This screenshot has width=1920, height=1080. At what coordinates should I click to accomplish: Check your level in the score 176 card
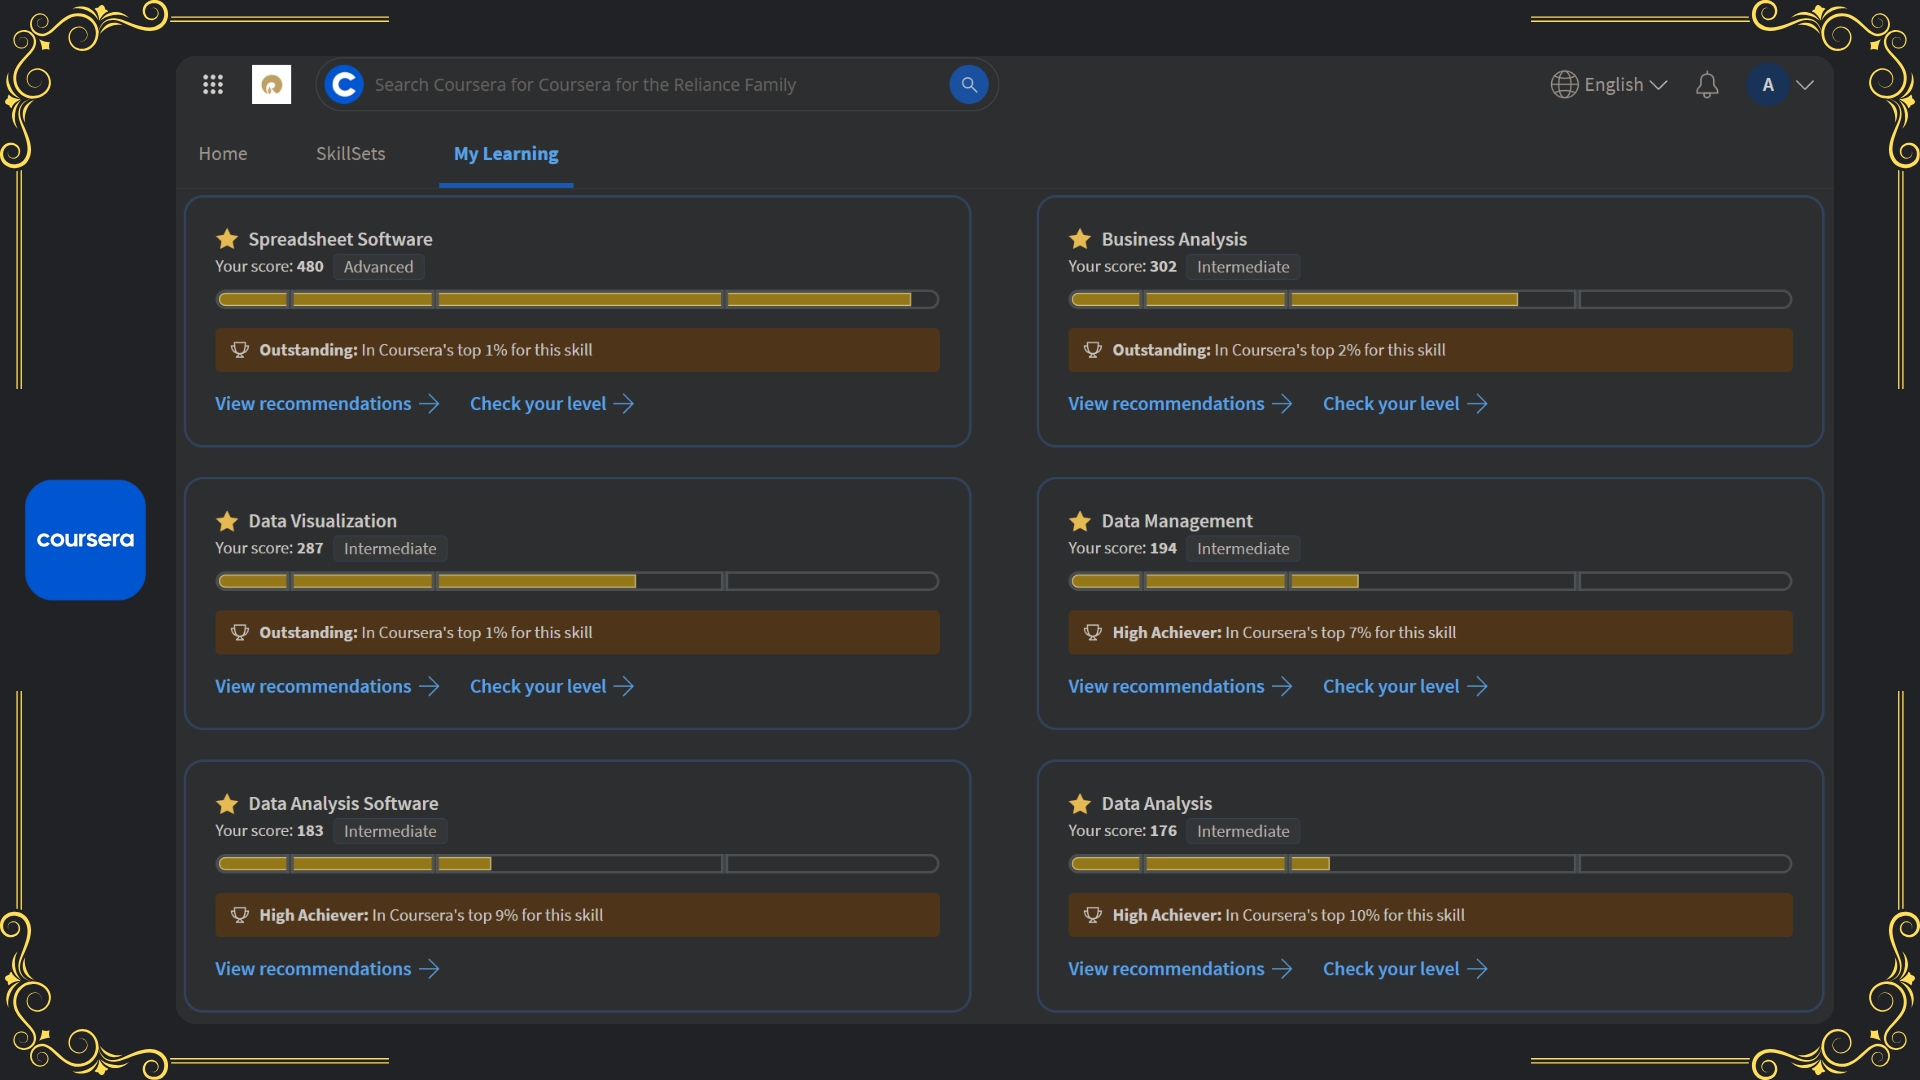(1405, 969)
